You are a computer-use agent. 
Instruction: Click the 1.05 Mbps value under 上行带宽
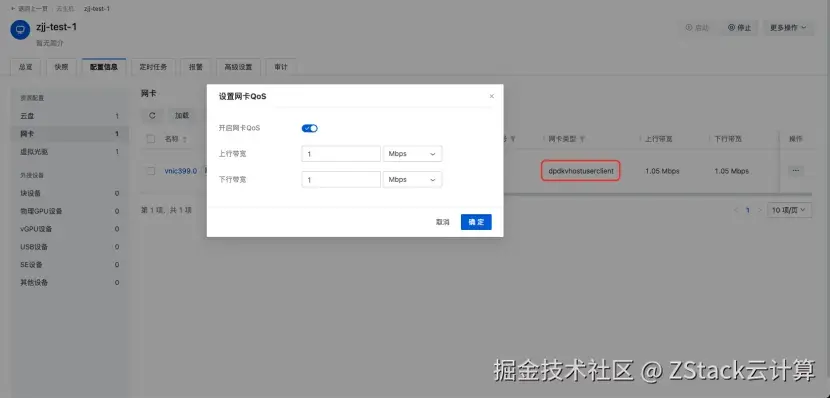(662, 171)
